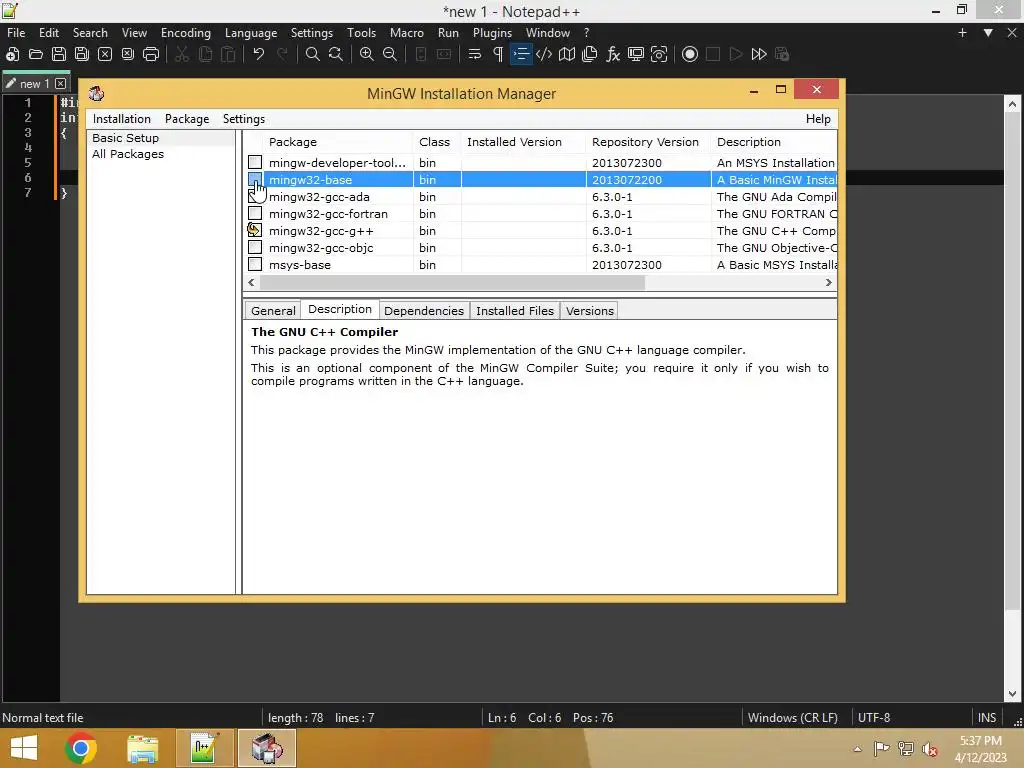Screen dimensions: 1024x768
Task: Click the Run macro multiple times icon
Action: pos(759,54)
